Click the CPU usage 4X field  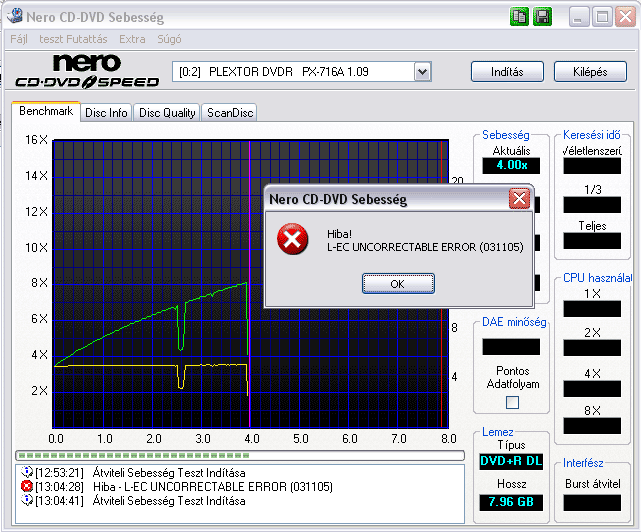pyautogui.click(x=592, y=388)
